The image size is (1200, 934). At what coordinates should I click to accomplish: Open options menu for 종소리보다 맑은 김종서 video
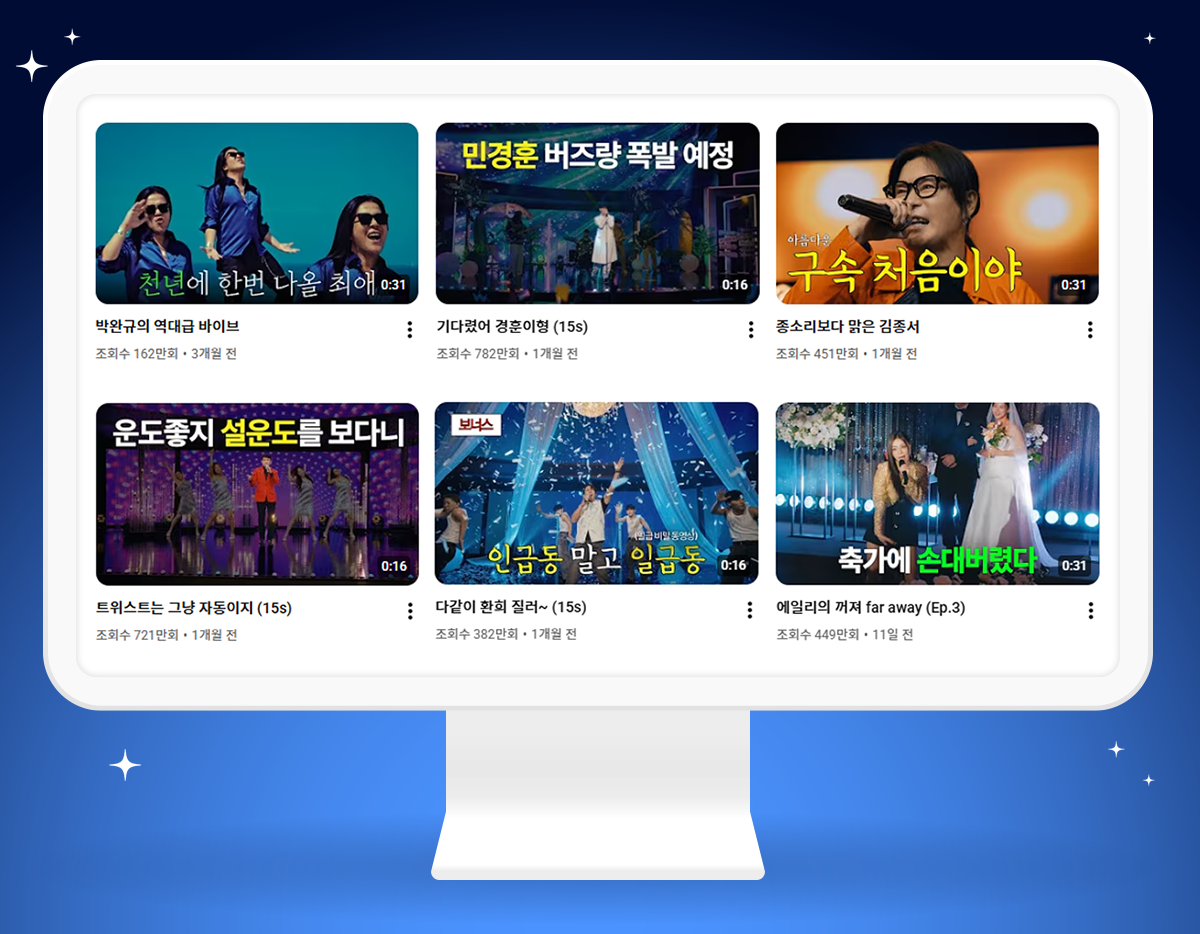pos(1090,329)
